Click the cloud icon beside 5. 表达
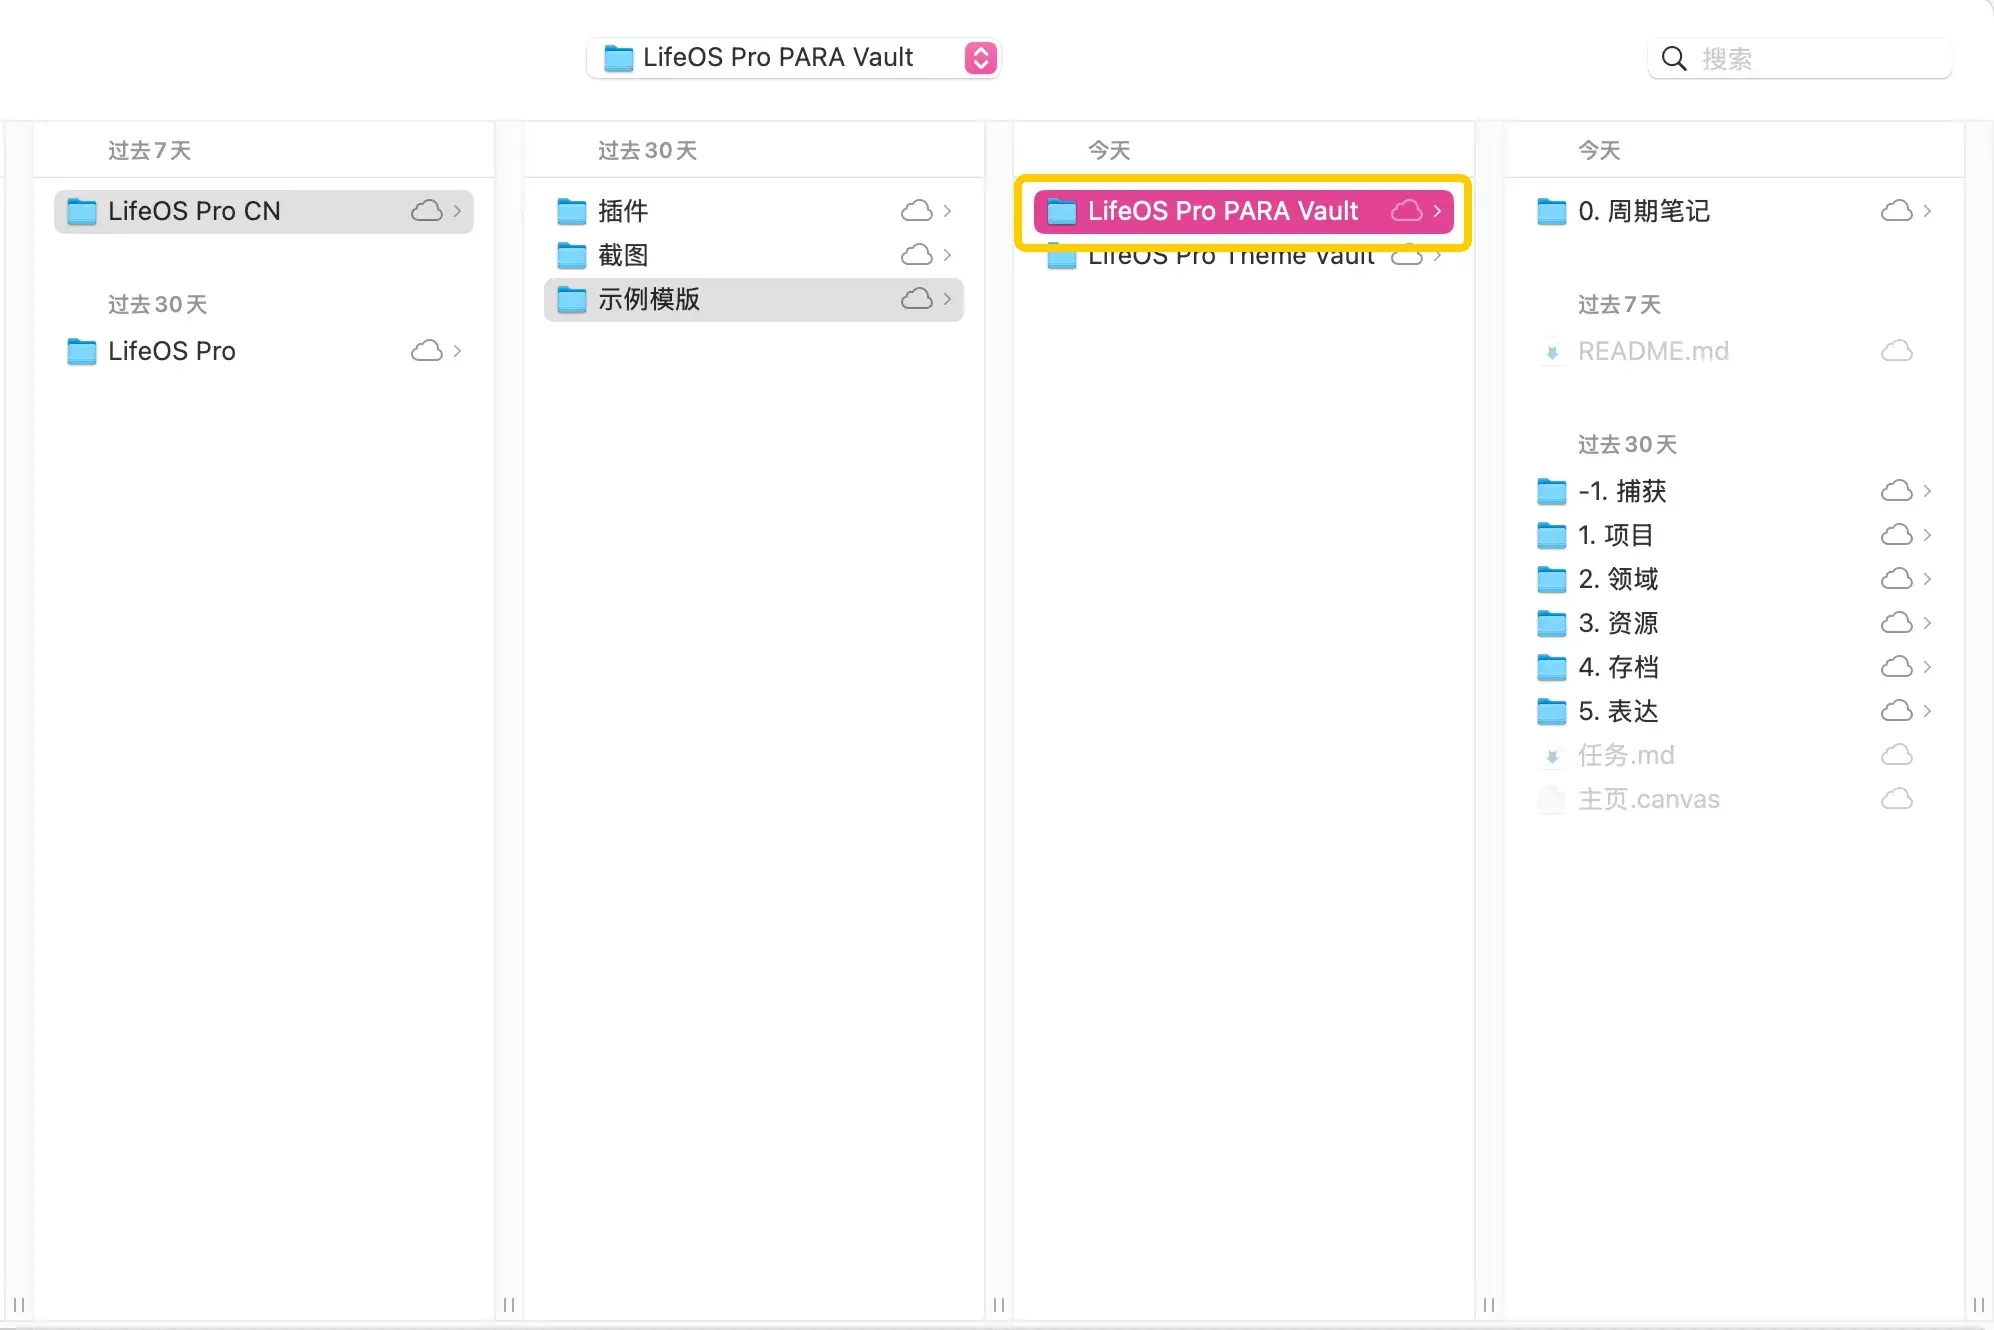 point(1896,711)
